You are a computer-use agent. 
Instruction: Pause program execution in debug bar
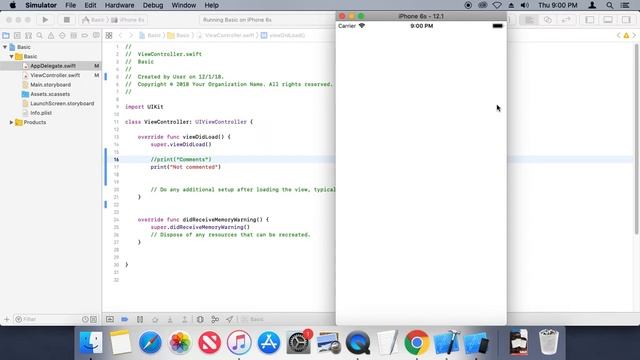(x=140, y=319)
